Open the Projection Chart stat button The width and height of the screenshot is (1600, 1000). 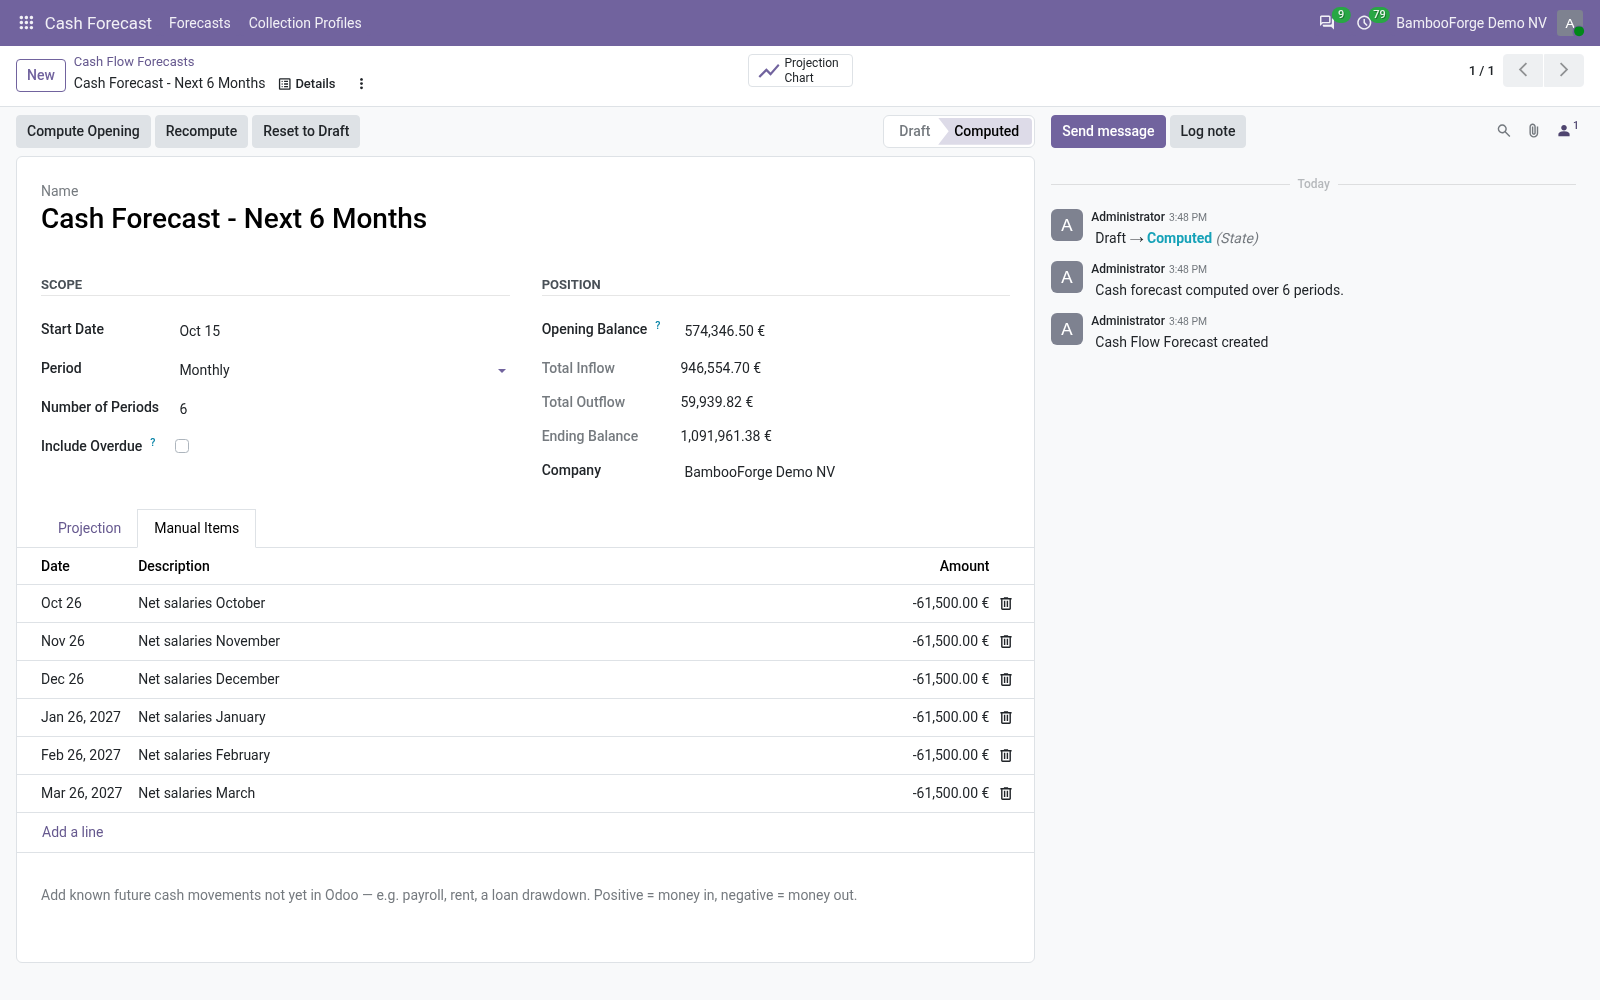pos(800,70)
